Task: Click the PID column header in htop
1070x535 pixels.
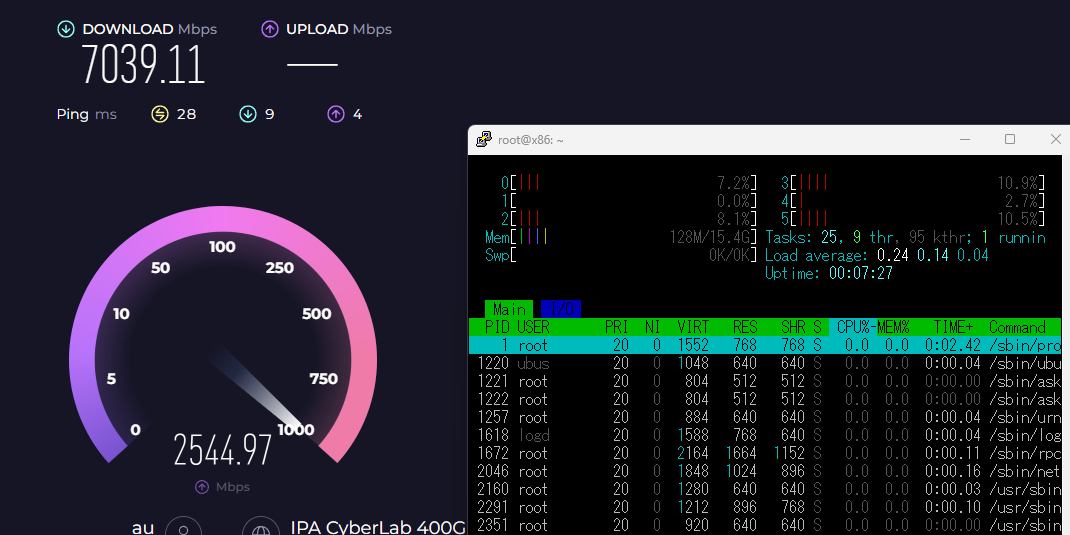Action: 496,327
